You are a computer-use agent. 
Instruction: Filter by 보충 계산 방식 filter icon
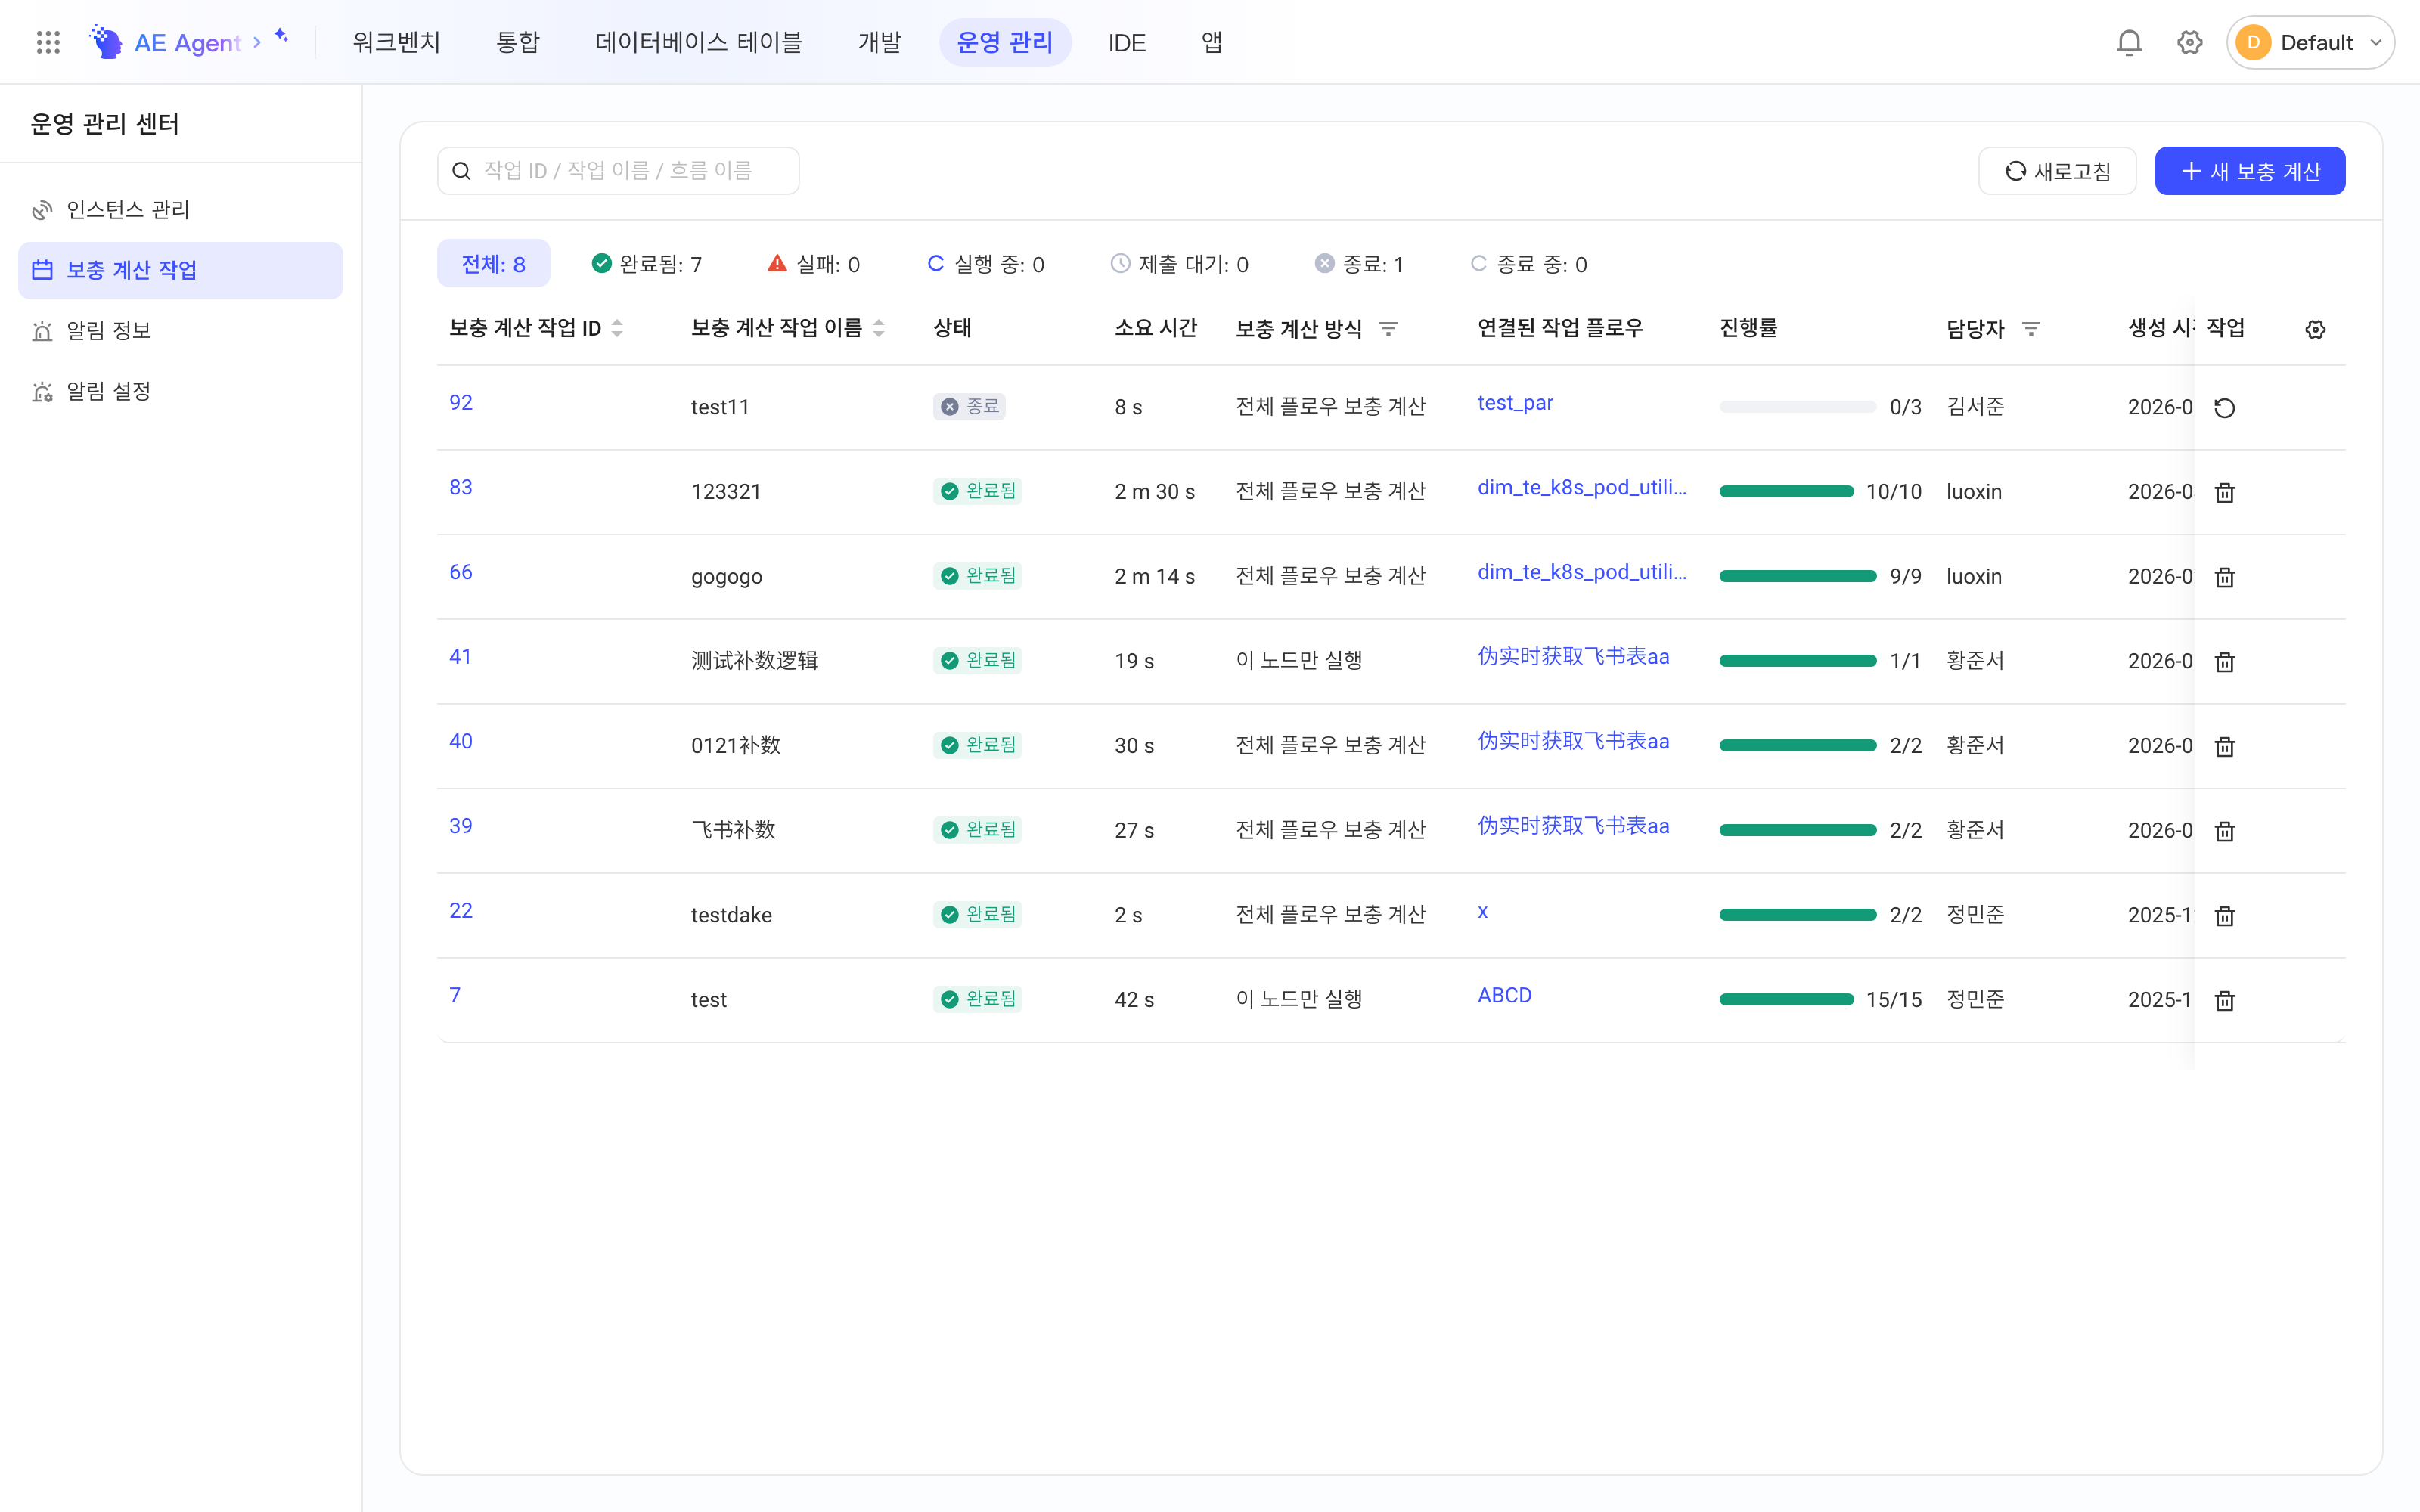click(1388, 329)
